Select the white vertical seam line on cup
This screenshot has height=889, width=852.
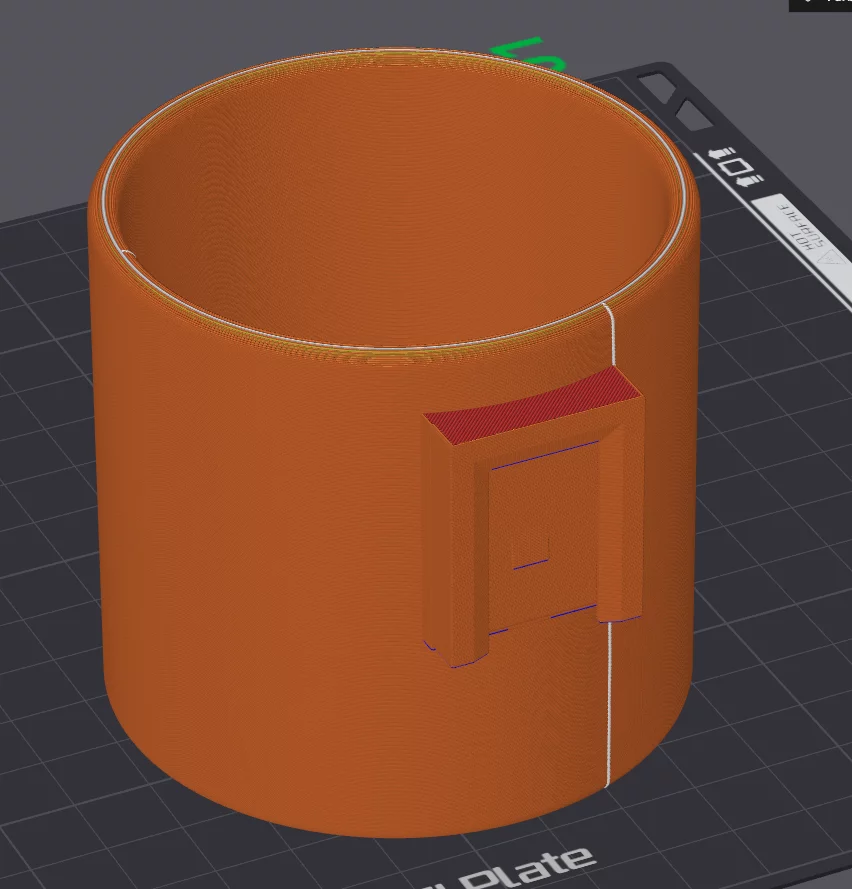(x=608, y=700)
